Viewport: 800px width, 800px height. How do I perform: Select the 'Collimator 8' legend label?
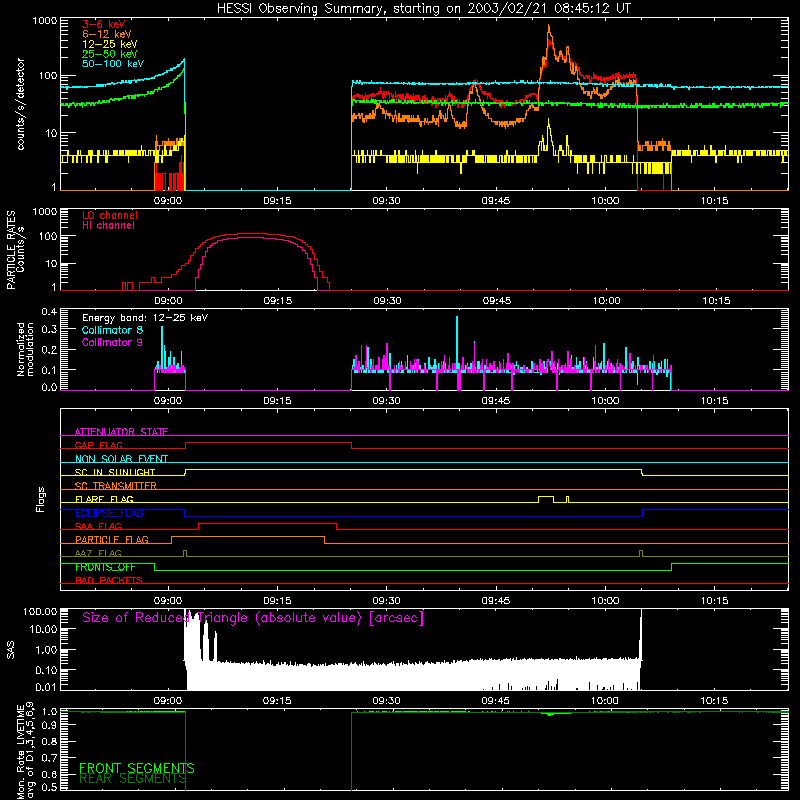coord(112,330)
